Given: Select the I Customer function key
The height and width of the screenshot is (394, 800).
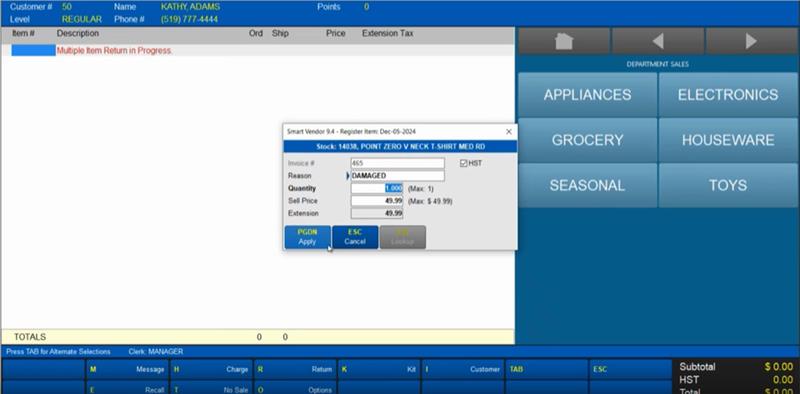Looking at the screenshot, I should (x=462, y=369).
